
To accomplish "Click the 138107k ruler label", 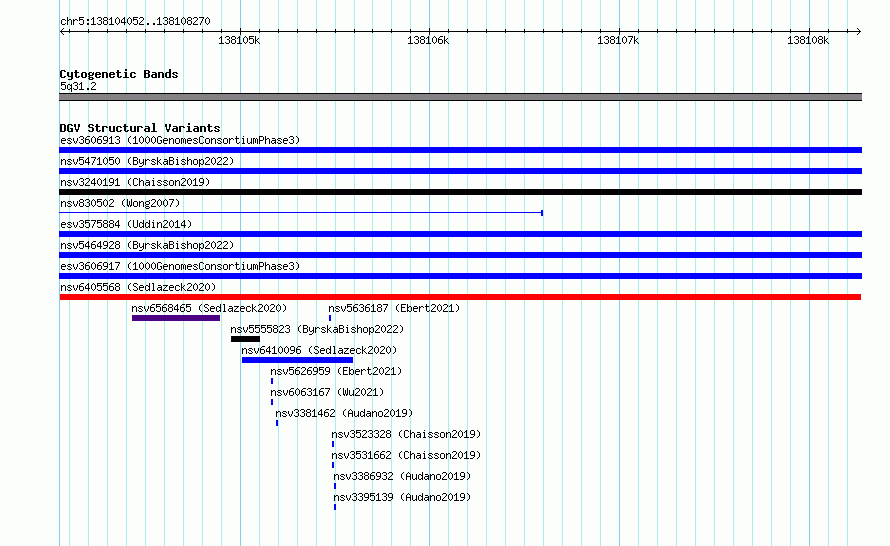I will [618, 40].
